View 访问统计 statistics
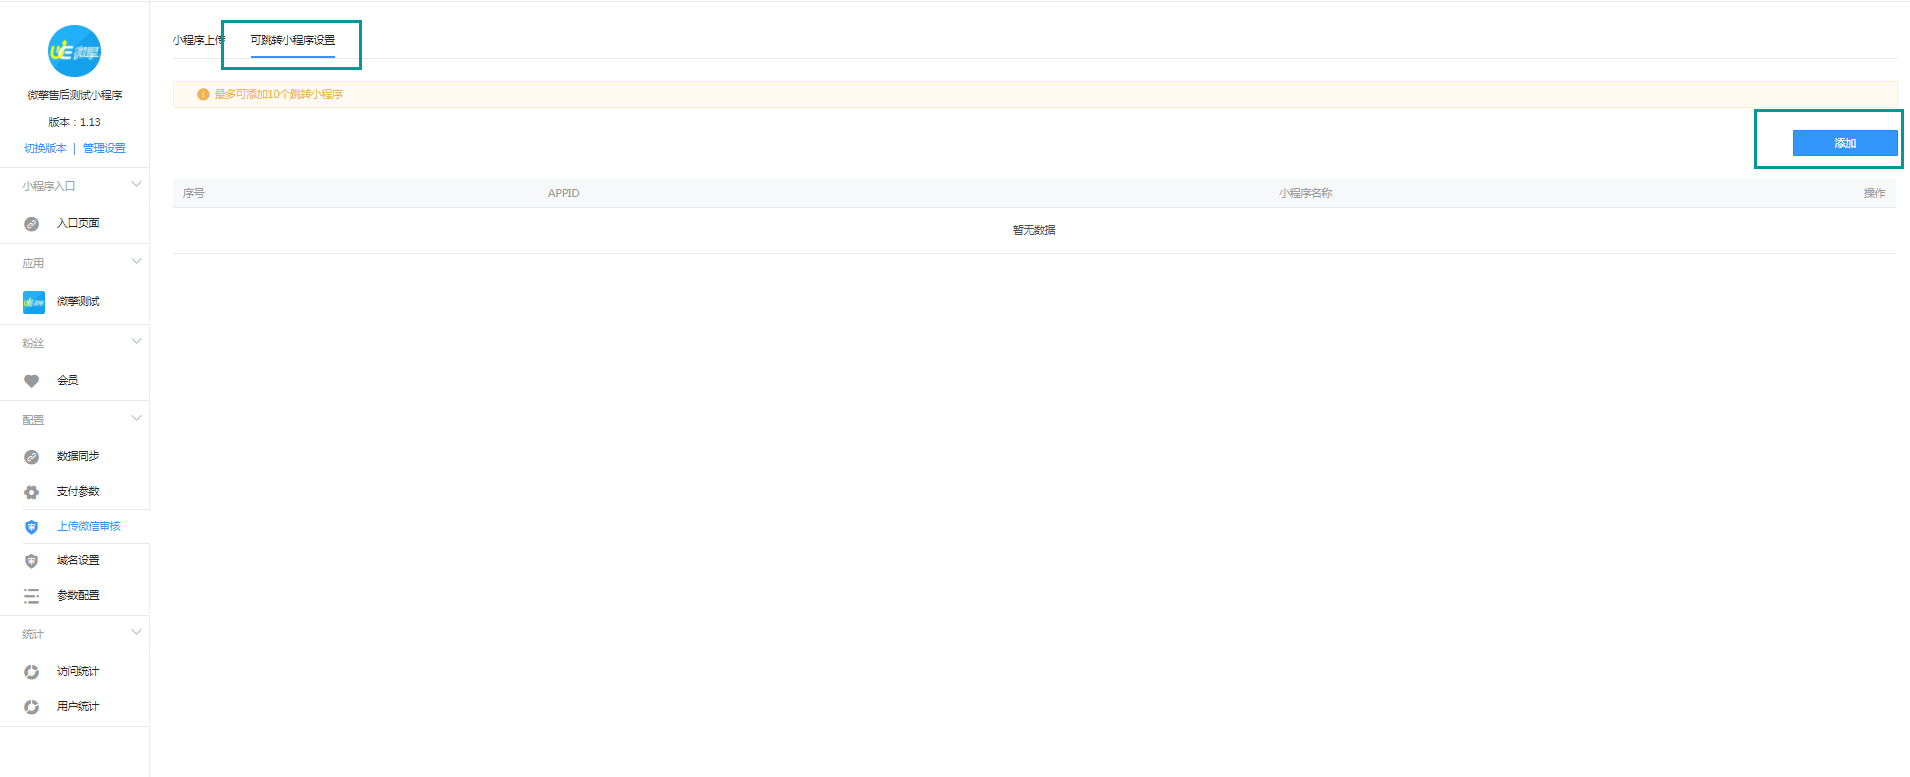 (x=78, y=671)
